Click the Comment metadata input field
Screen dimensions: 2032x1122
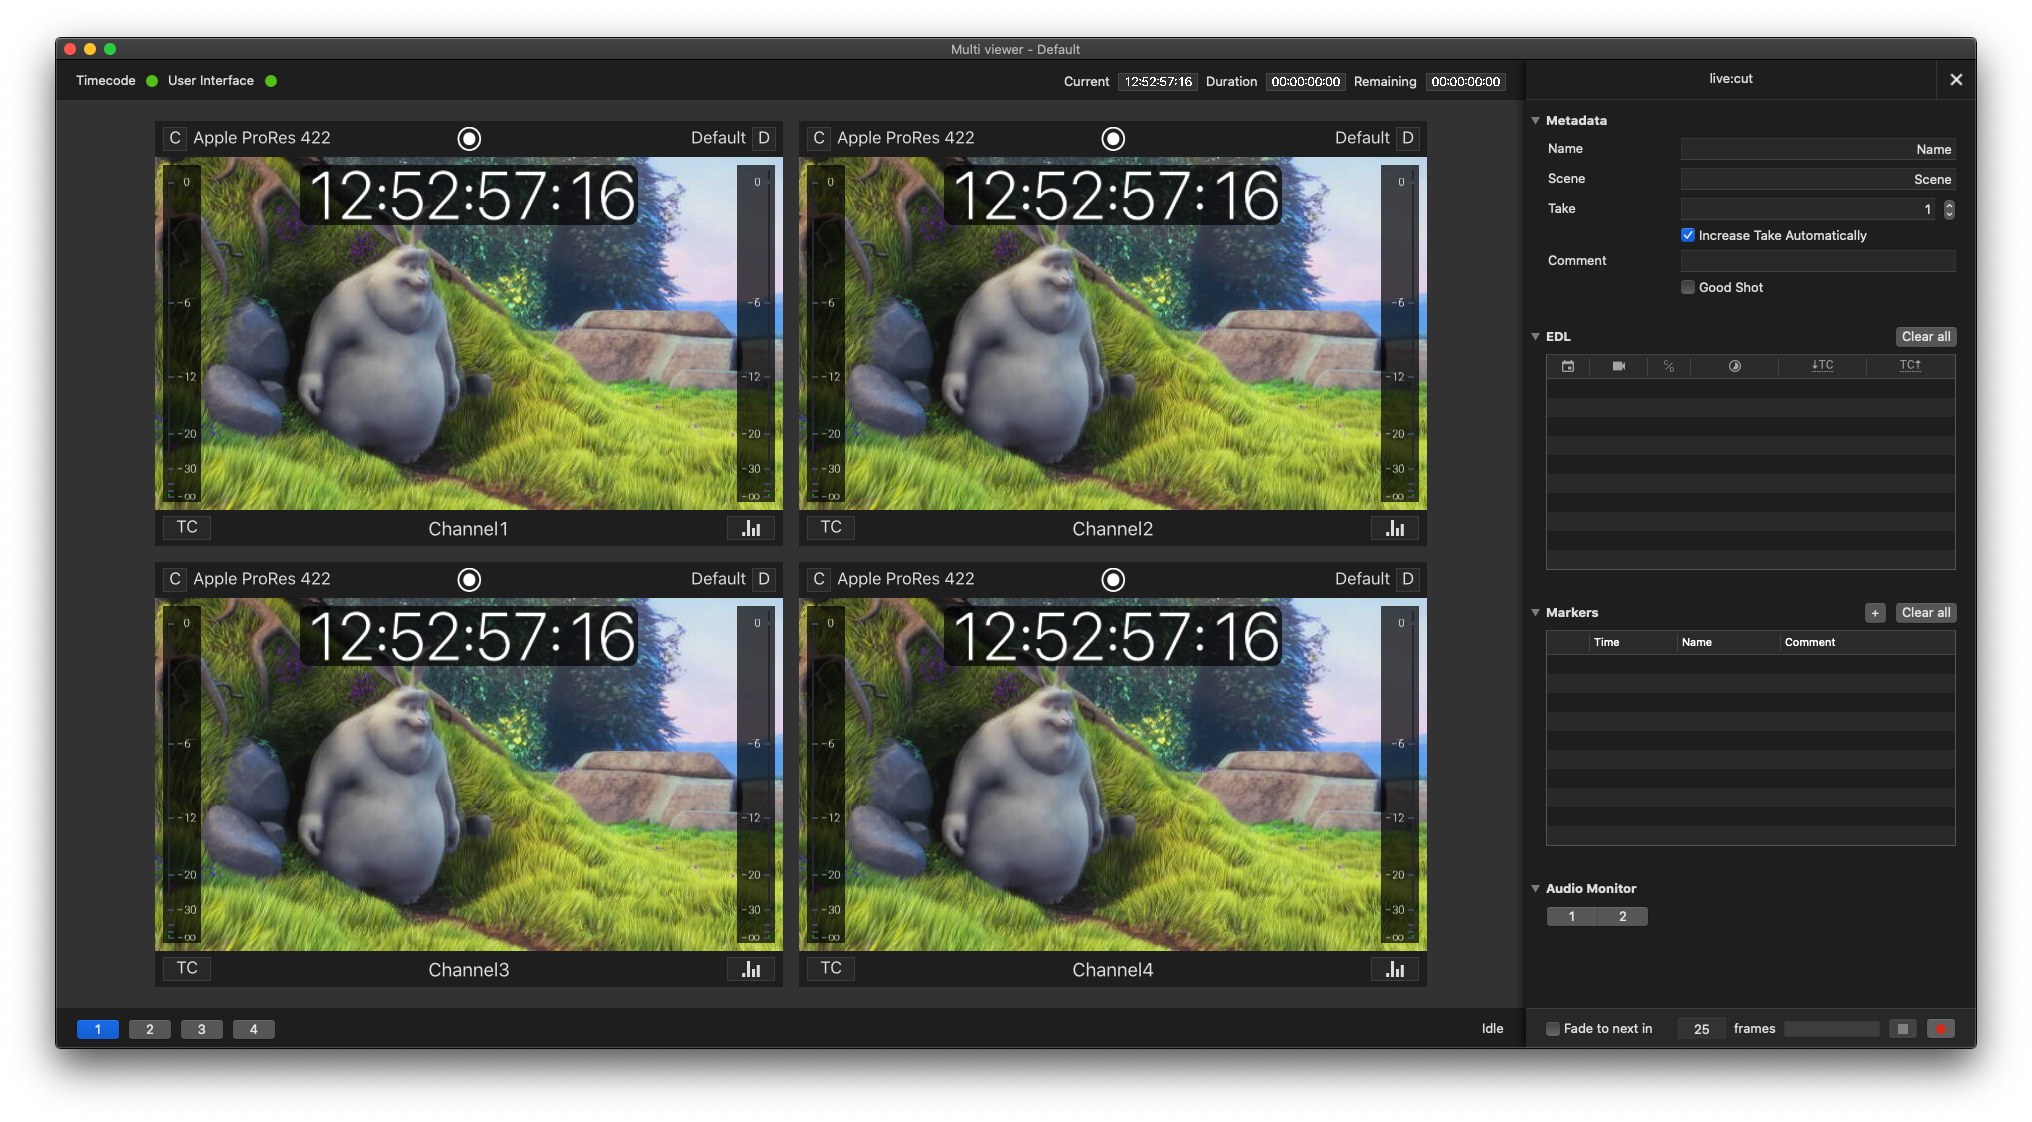1818,261
